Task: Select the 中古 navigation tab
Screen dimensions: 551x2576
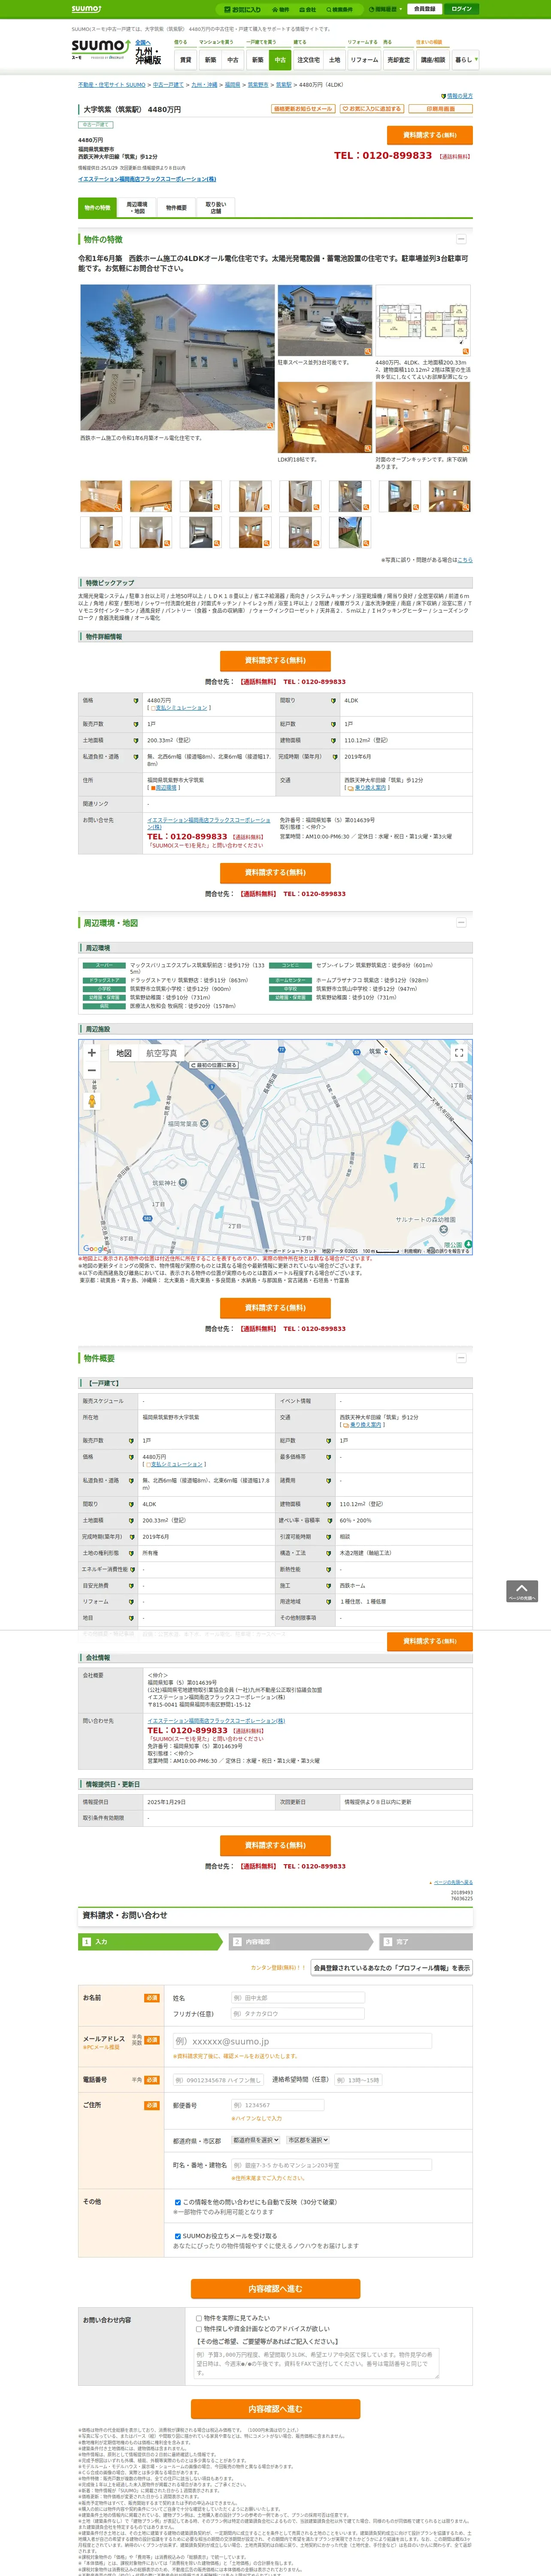Action: [280, 60]
